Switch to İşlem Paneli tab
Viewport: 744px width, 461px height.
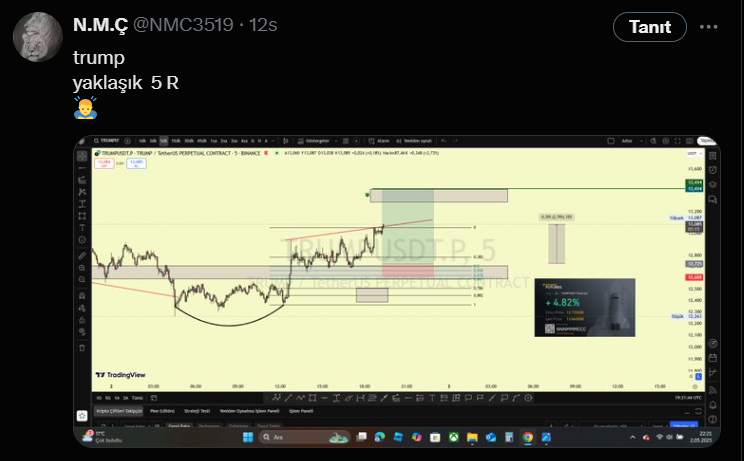coord(301,411)
